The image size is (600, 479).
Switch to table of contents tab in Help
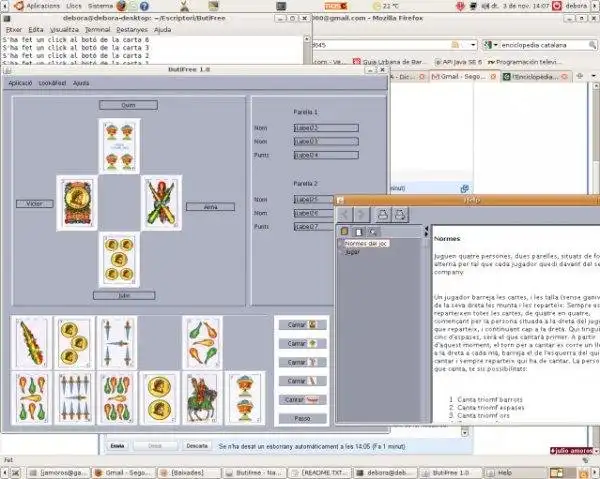[344, 231]
